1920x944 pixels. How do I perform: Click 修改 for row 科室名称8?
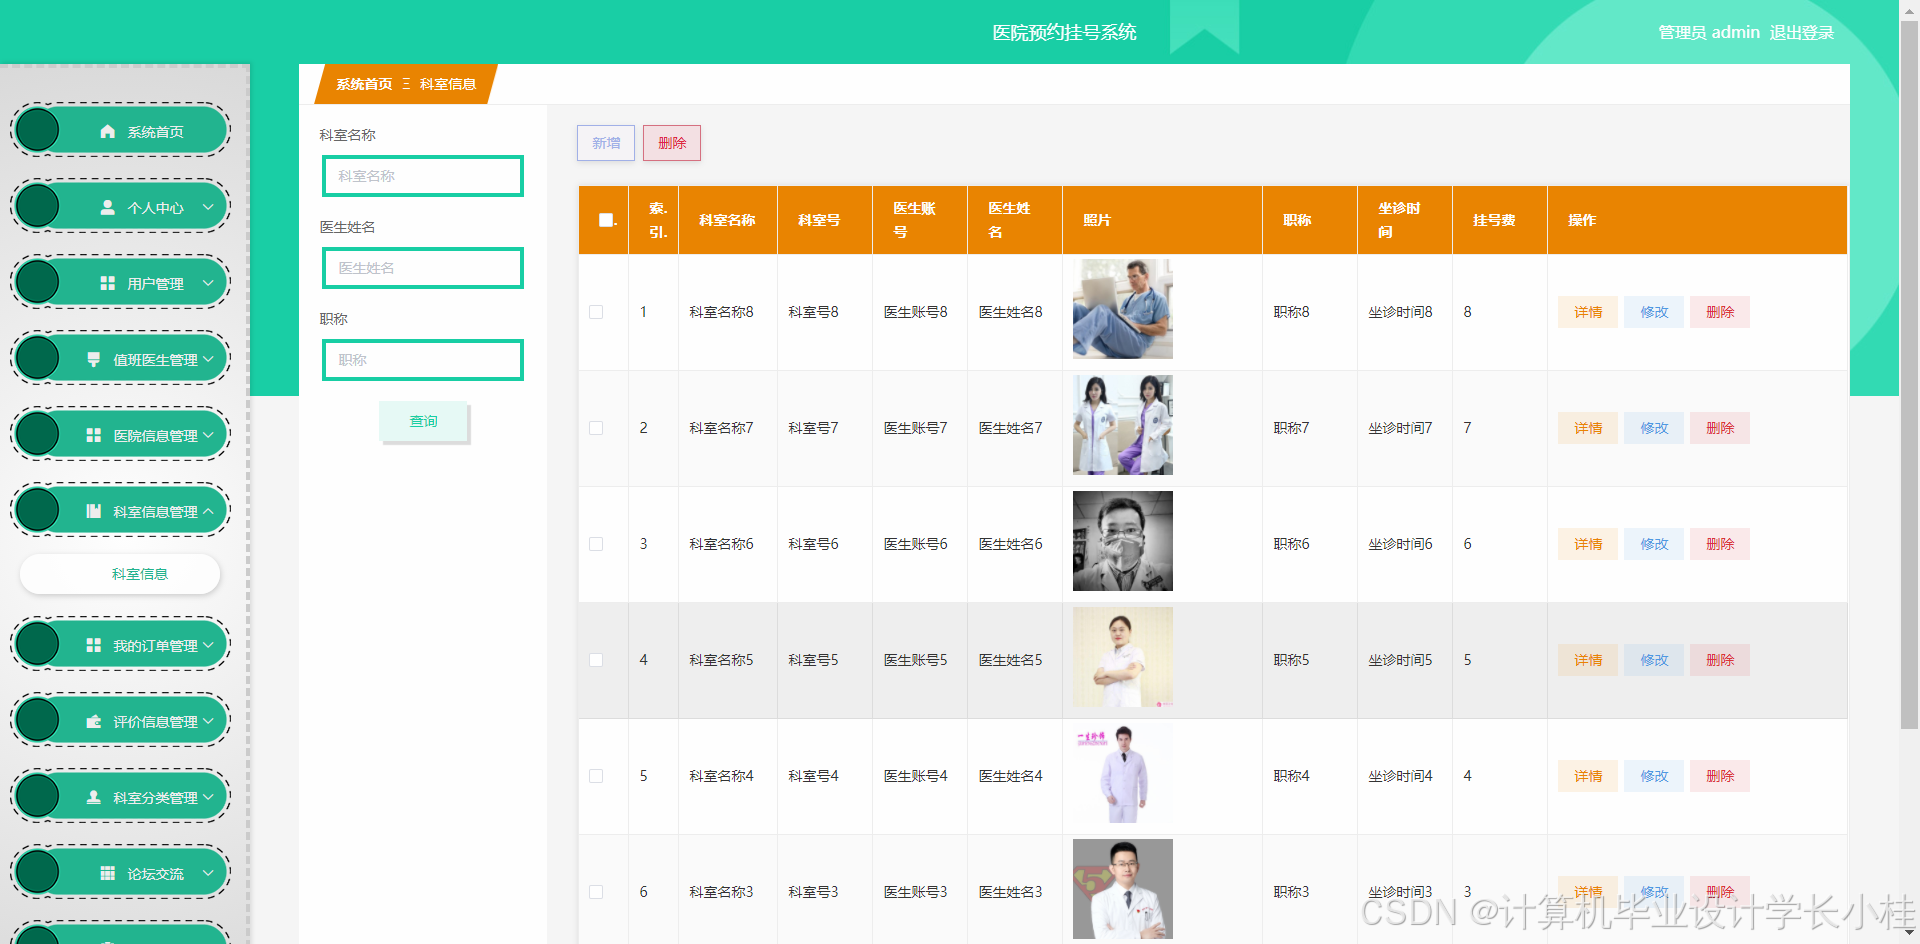(x=1654, y=312)
